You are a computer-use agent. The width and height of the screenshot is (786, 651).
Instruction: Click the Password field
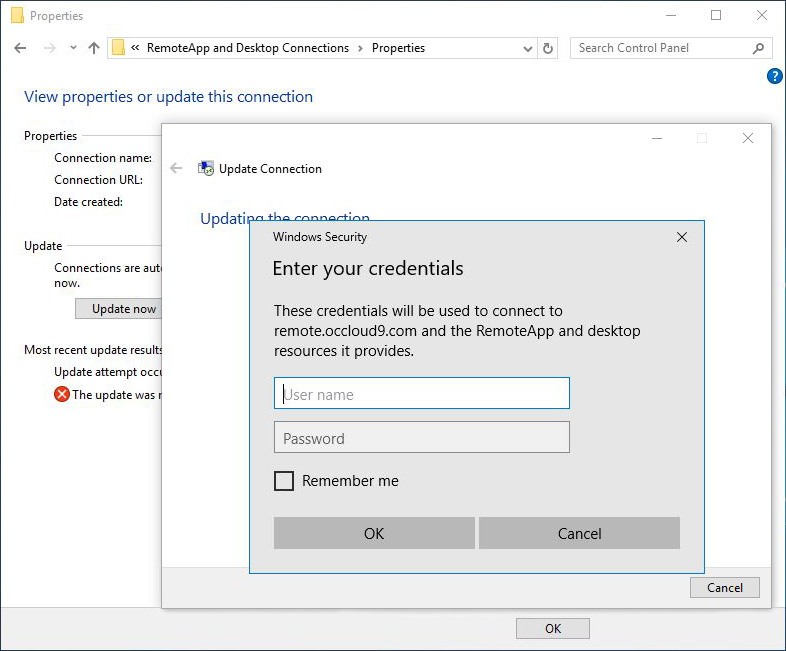tap(422, 437)
